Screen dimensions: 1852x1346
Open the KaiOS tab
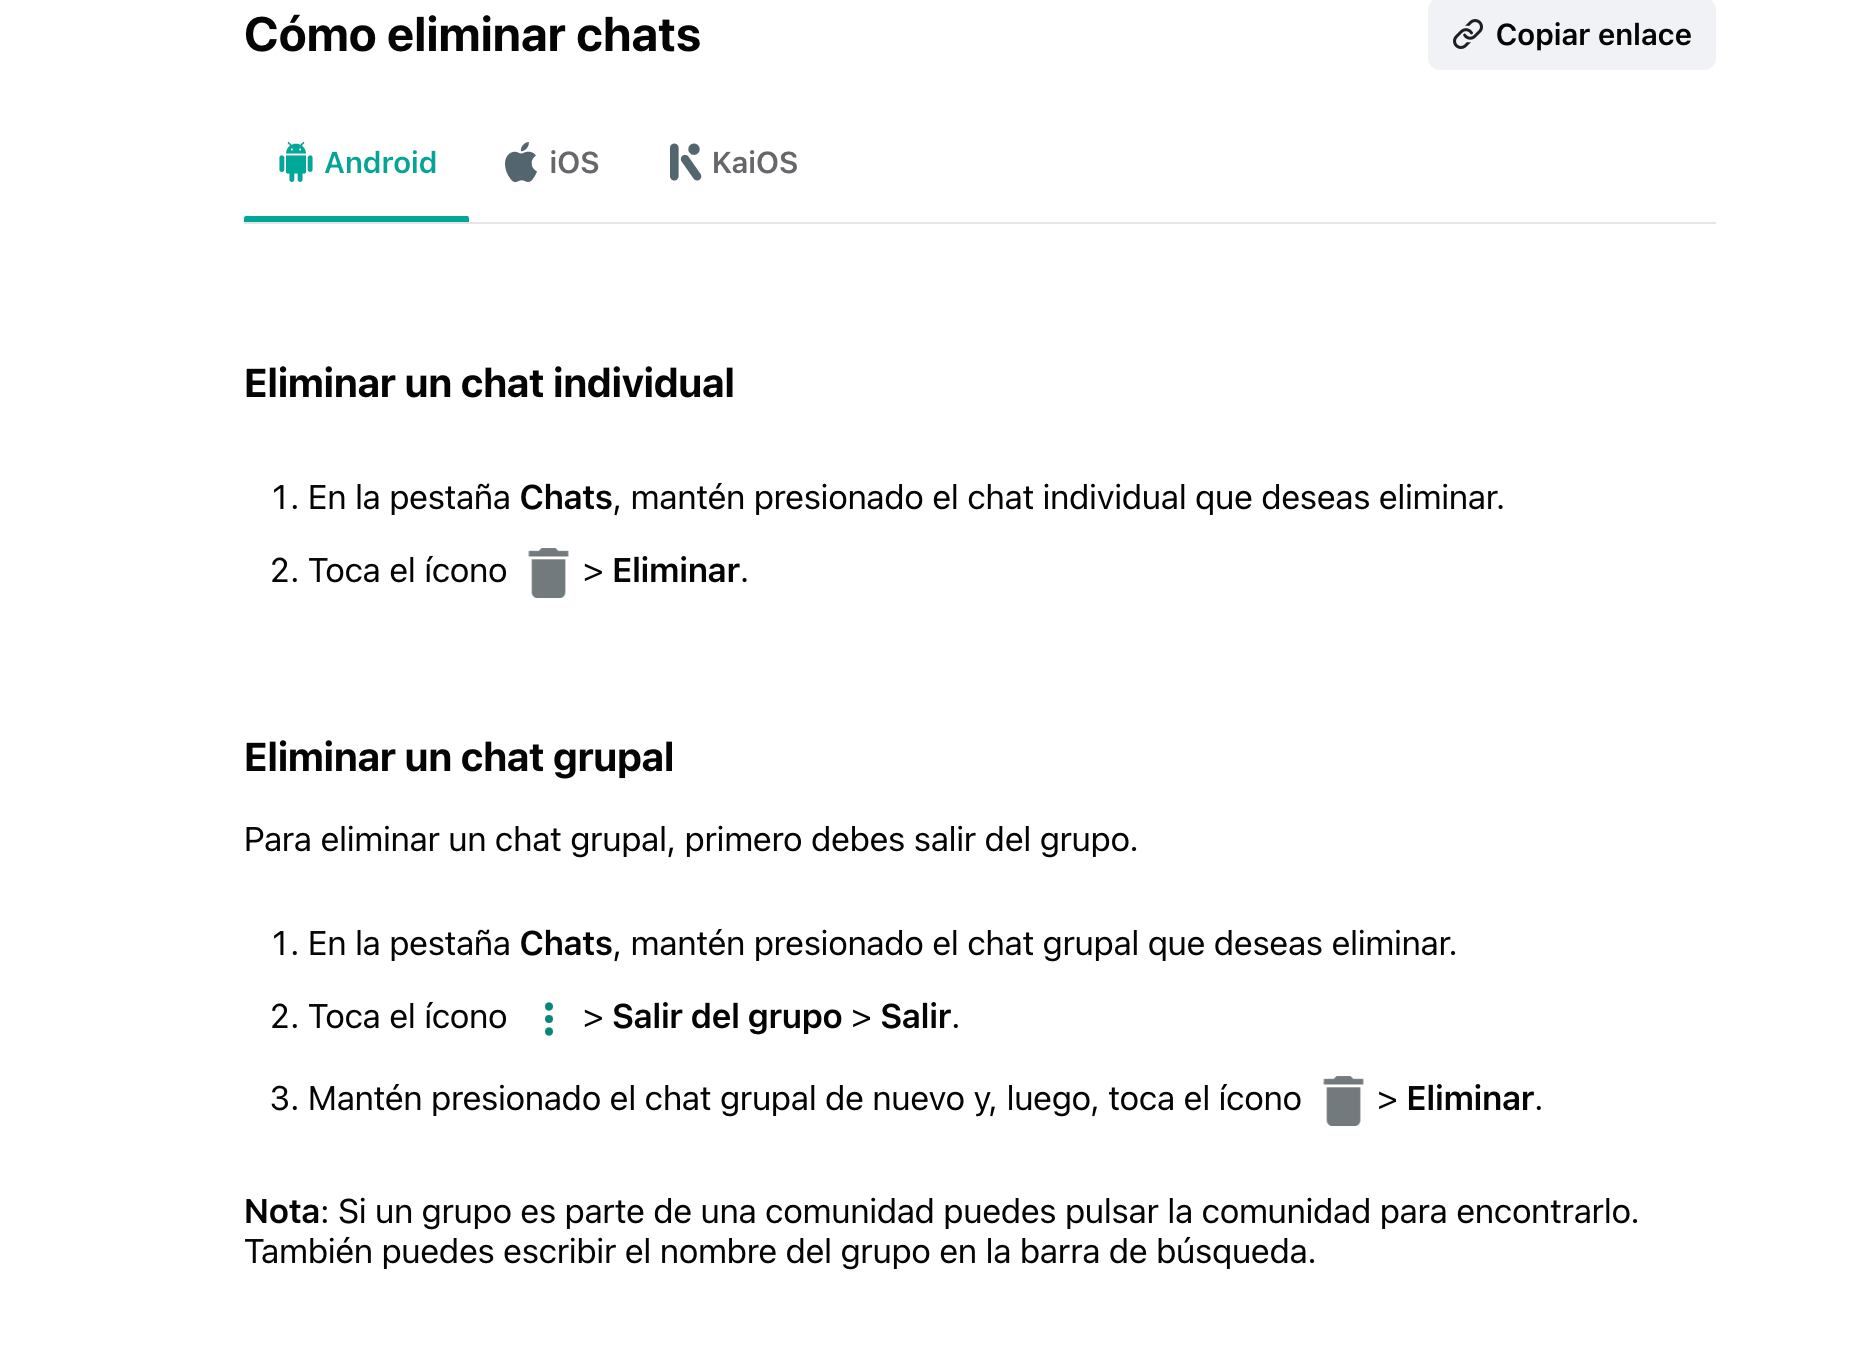[754, 162]
